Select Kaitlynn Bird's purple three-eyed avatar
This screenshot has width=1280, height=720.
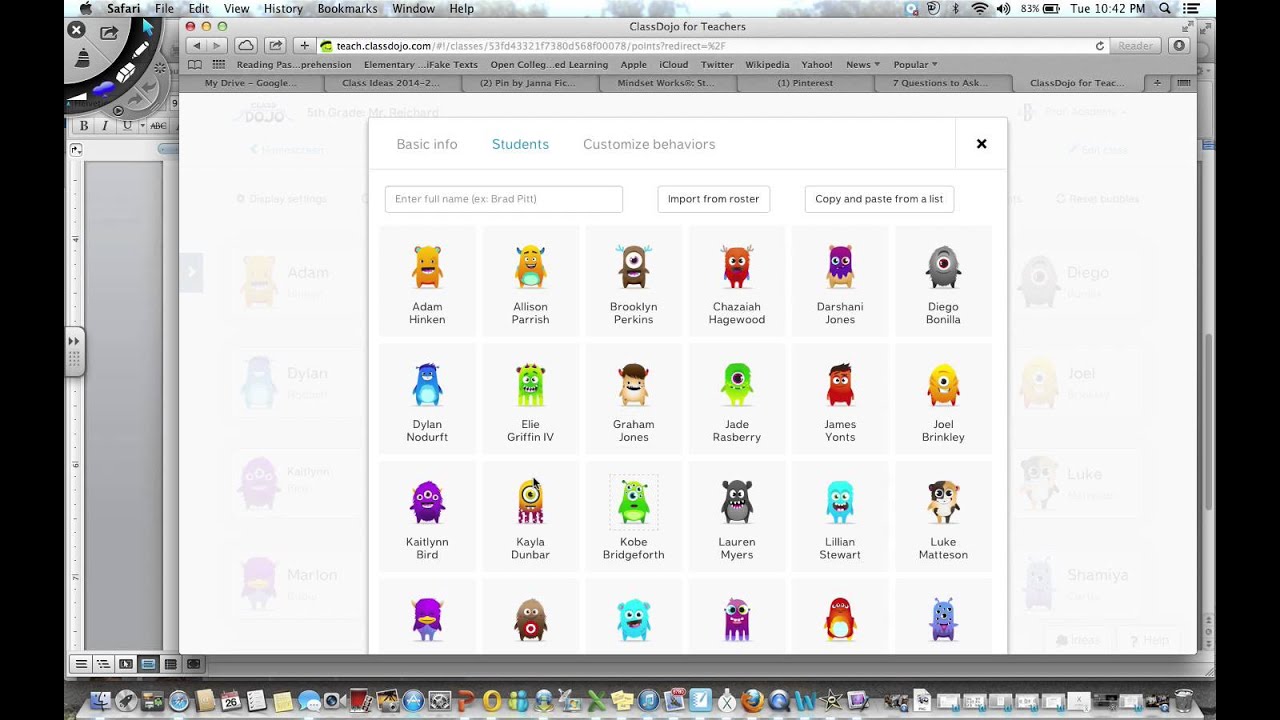[427, 502]
